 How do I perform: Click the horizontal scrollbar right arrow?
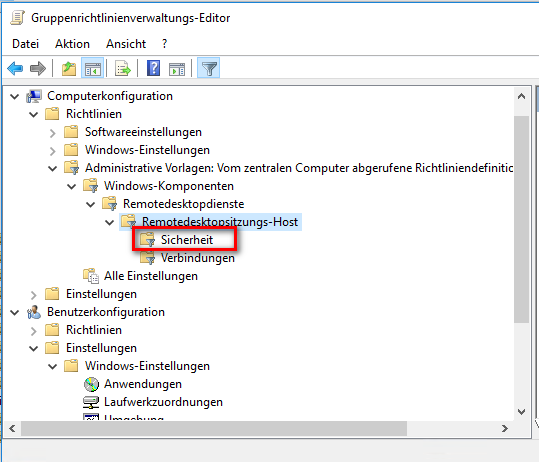pos(505,428)
